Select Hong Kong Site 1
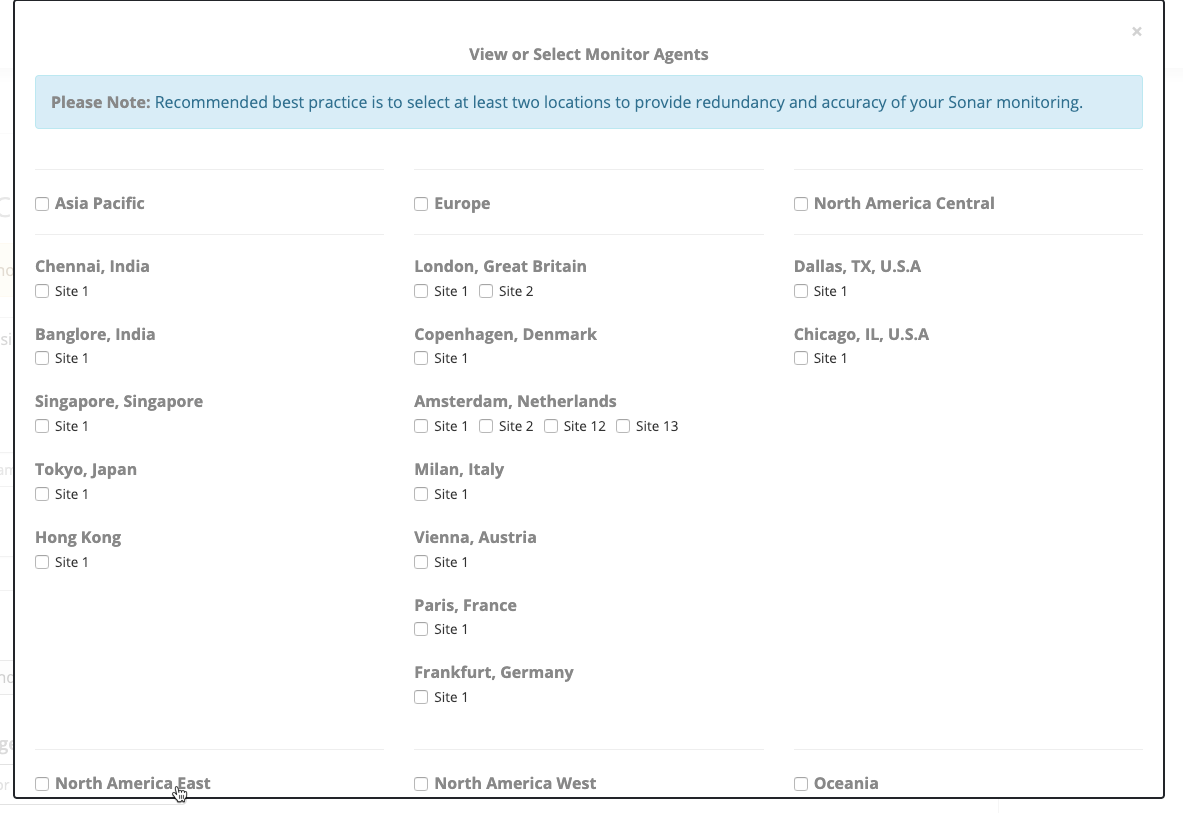This screenshot has width=1183, height=813. [x=42, y=562]
